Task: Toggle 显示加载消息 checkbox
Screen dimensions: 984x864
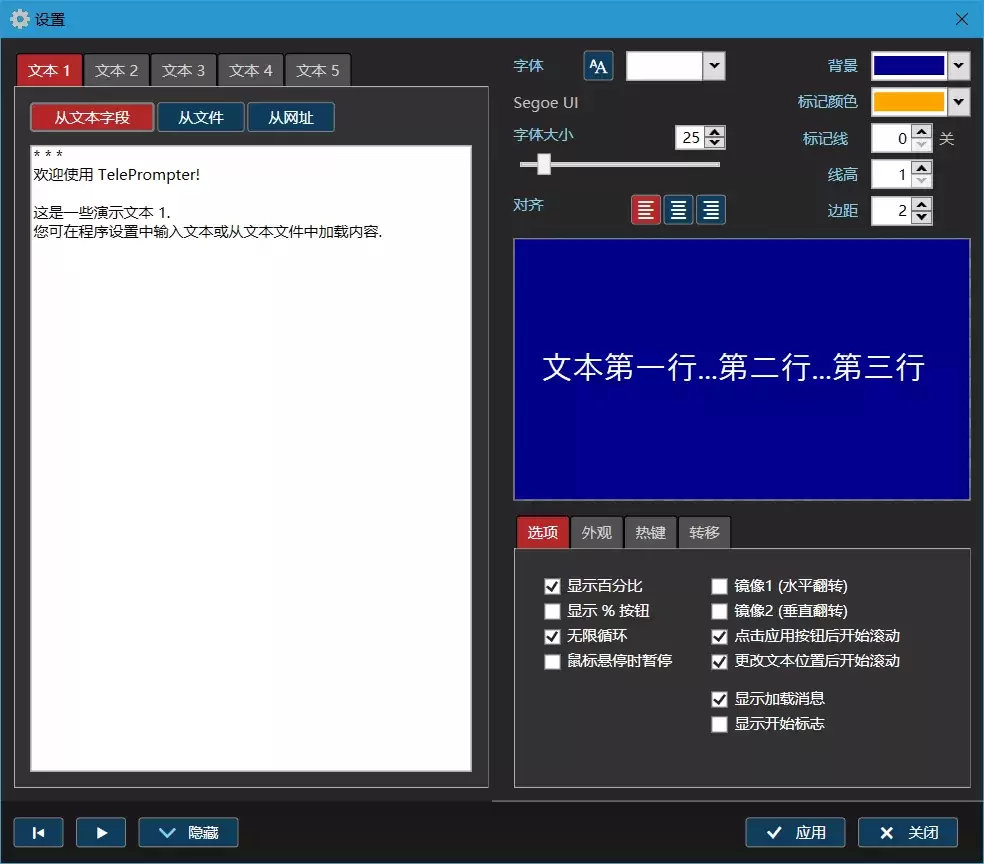Action: click(x=719, y=699)
